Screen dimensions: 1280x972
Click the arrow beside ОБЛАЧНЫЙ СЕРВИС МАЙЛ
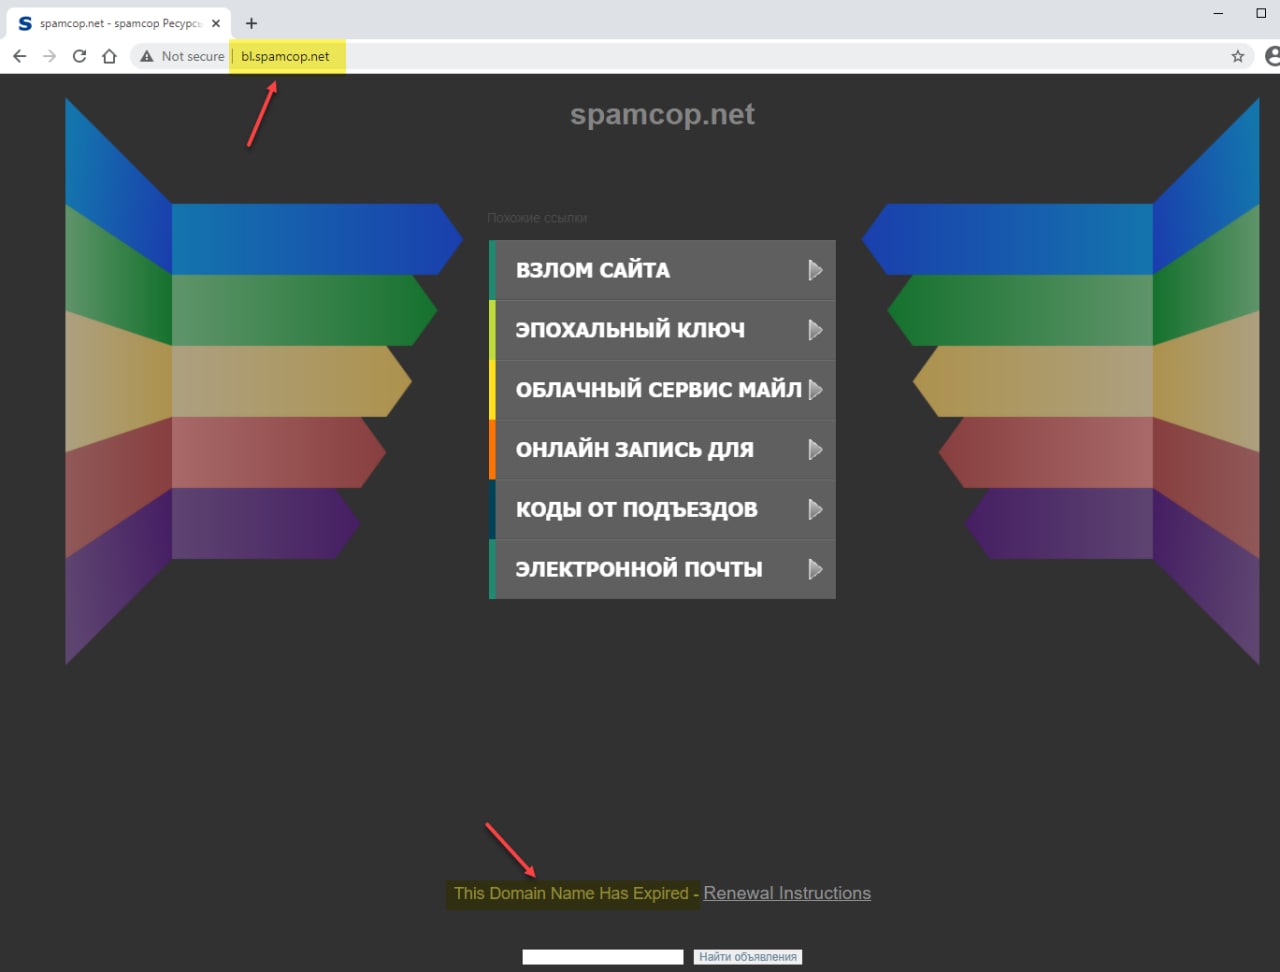pyautogui.click(x=815, y=390)
